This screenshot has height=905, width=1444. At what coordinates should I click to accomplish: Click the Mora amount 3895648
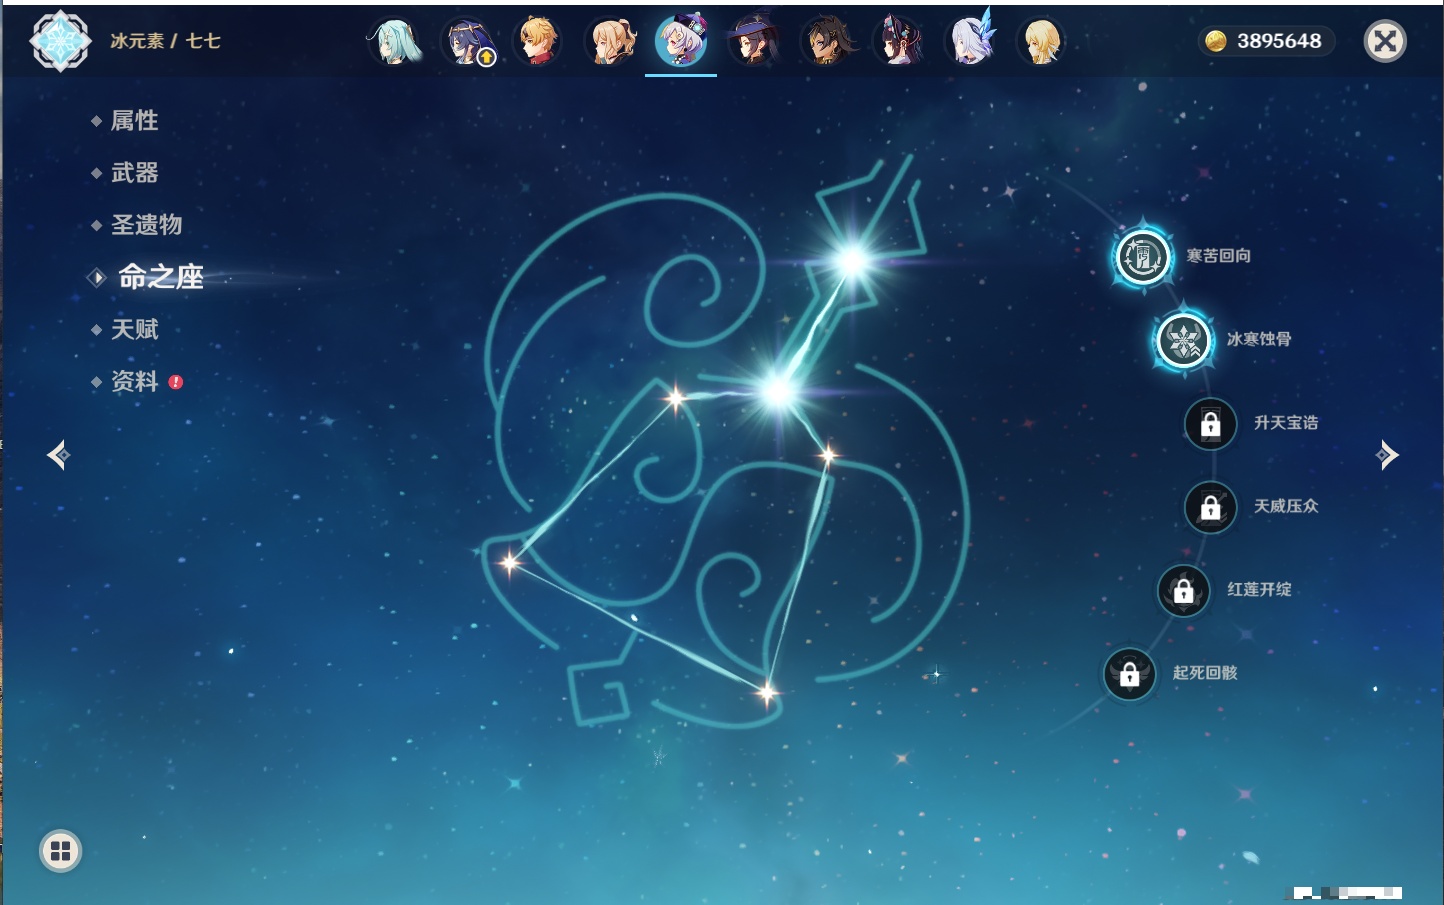click(x=1279, y=41)
